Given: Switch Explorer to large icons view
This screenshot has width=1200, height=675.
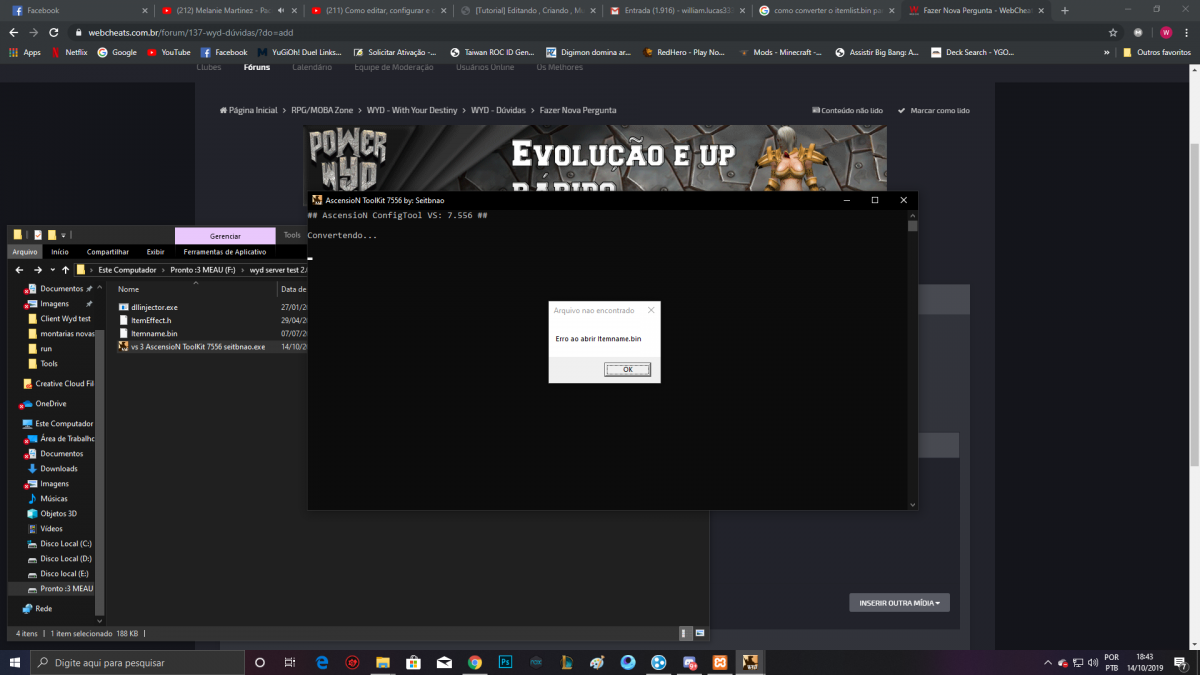Looking at the screenshot, I should 698,633.
